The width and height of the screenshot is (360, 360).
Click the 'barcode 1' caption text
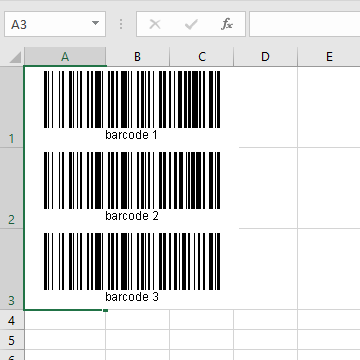131,135
